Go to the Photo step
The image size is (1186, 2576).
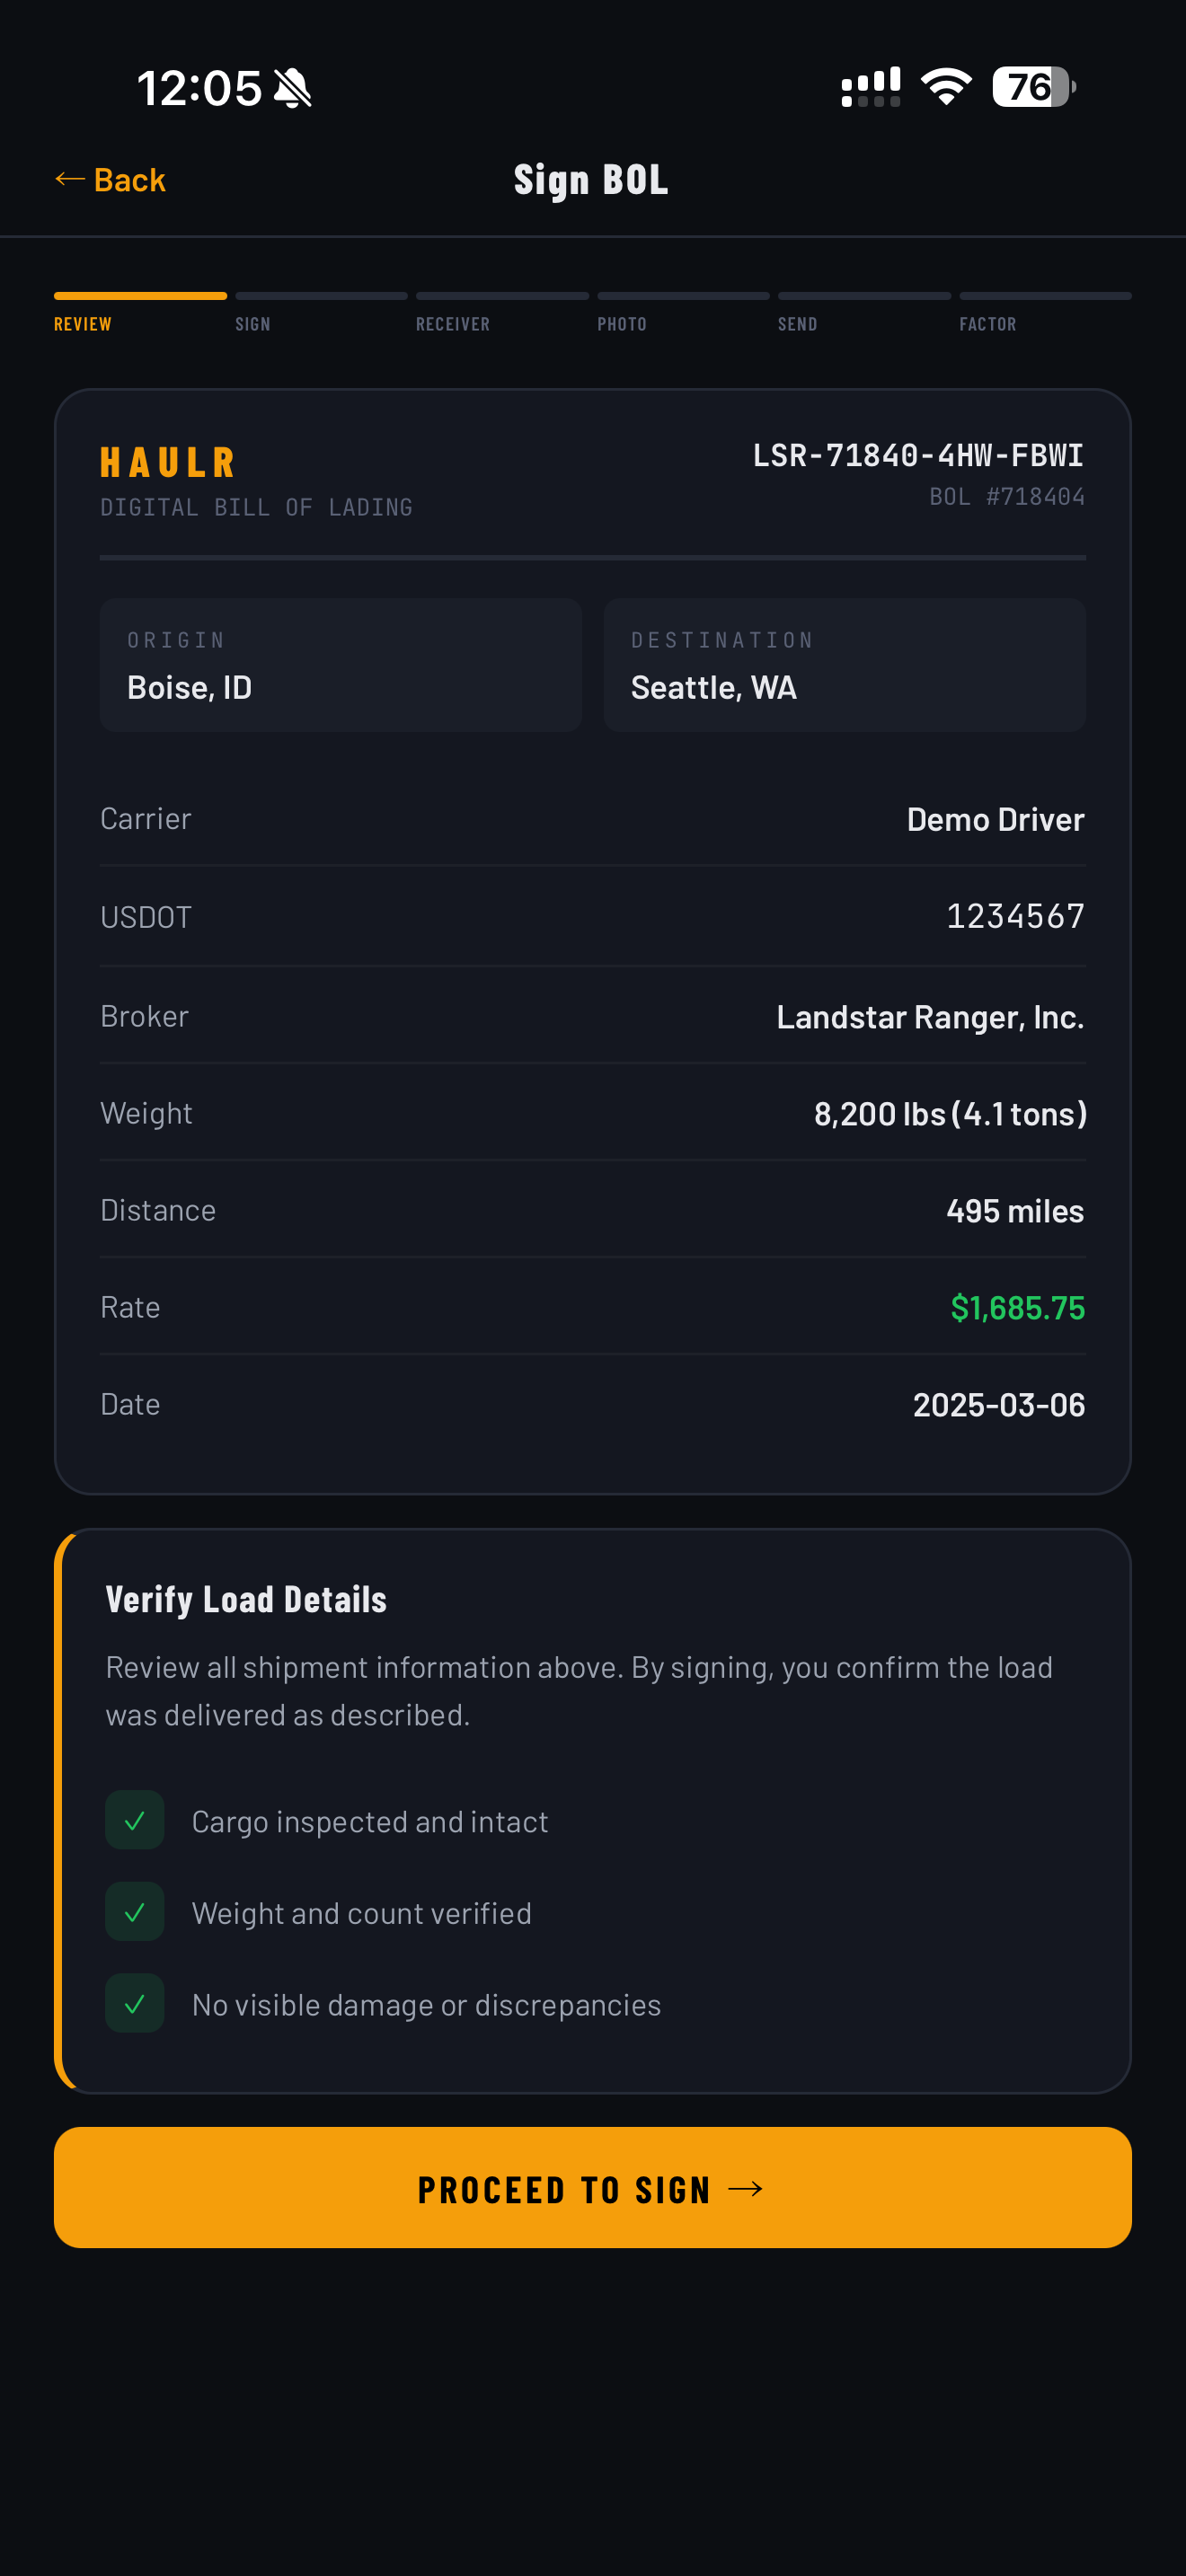[x=622, y=324]
